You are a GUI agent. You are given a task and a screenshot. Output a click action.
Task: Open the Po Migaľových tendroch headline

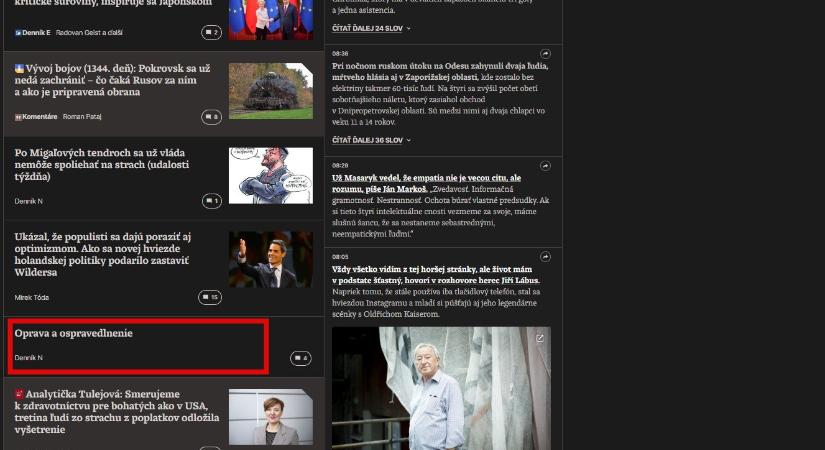click(x=102, y=164)
